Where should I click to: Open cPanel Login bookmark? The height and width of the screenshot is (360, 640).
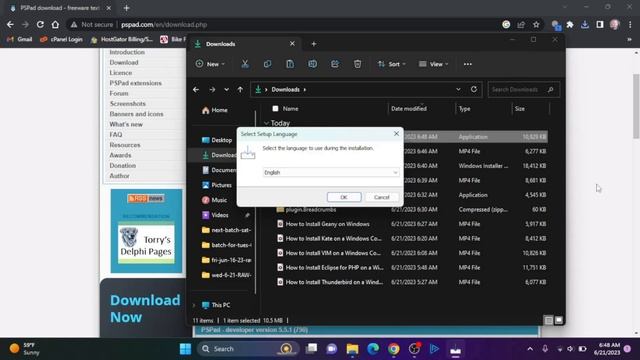click(61, 40)
